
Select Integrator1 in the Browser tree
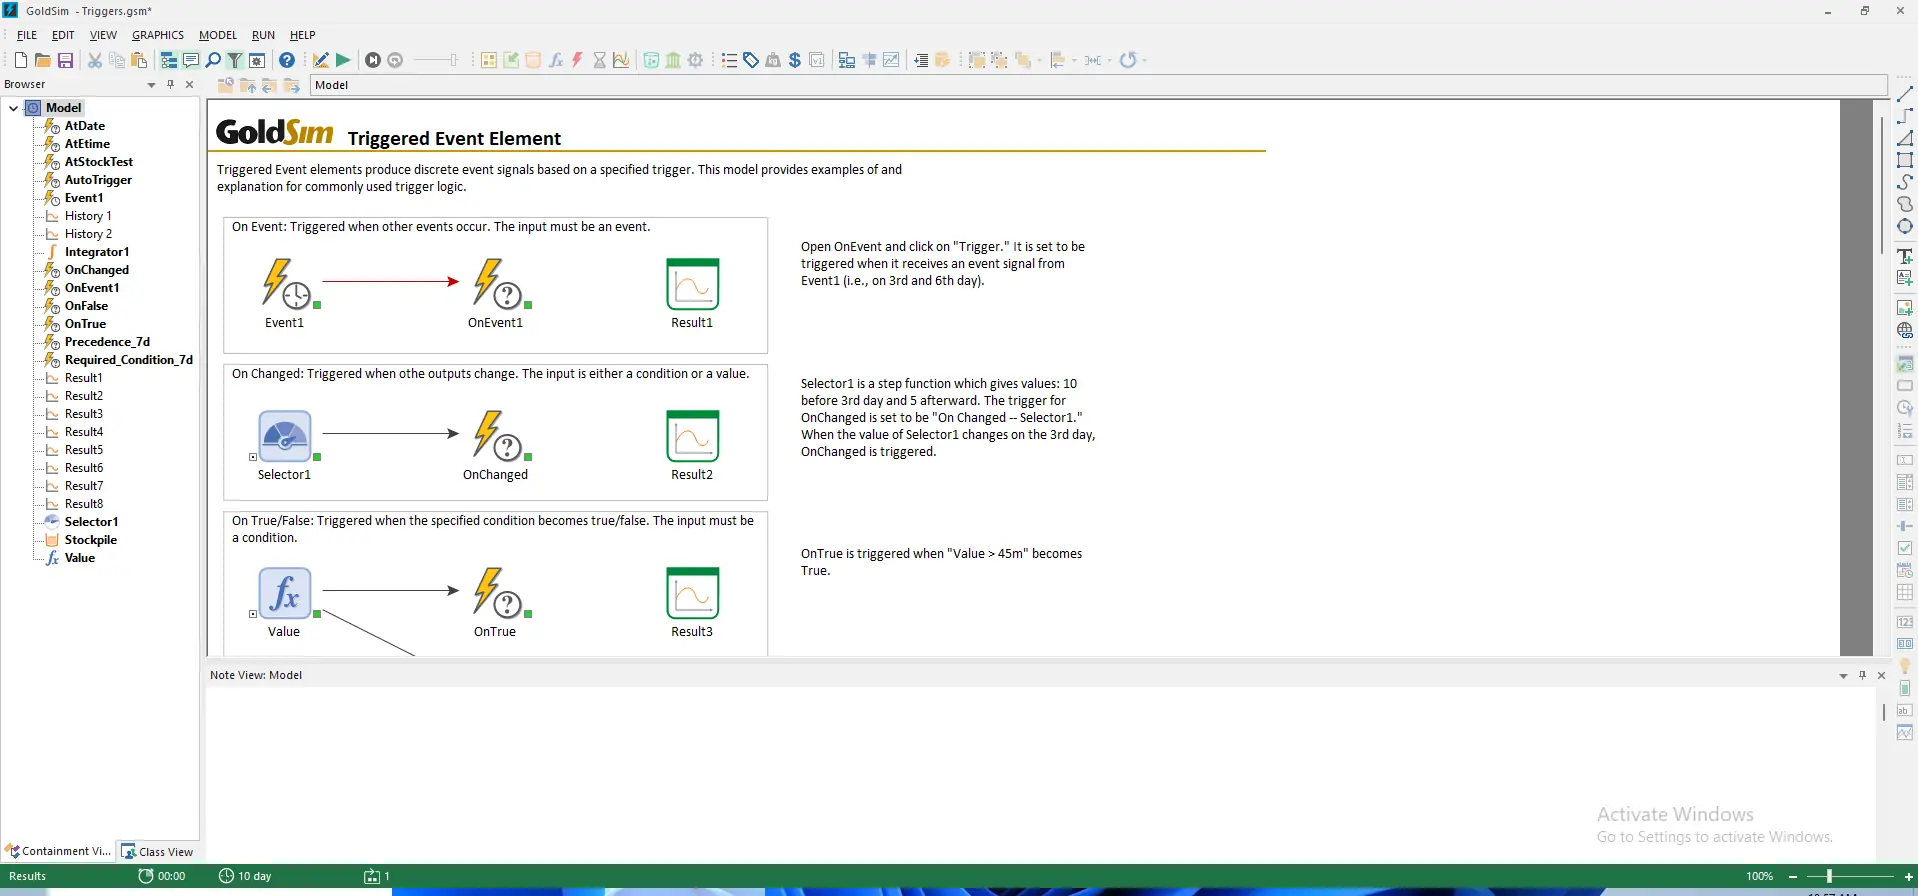pos(97,252)
